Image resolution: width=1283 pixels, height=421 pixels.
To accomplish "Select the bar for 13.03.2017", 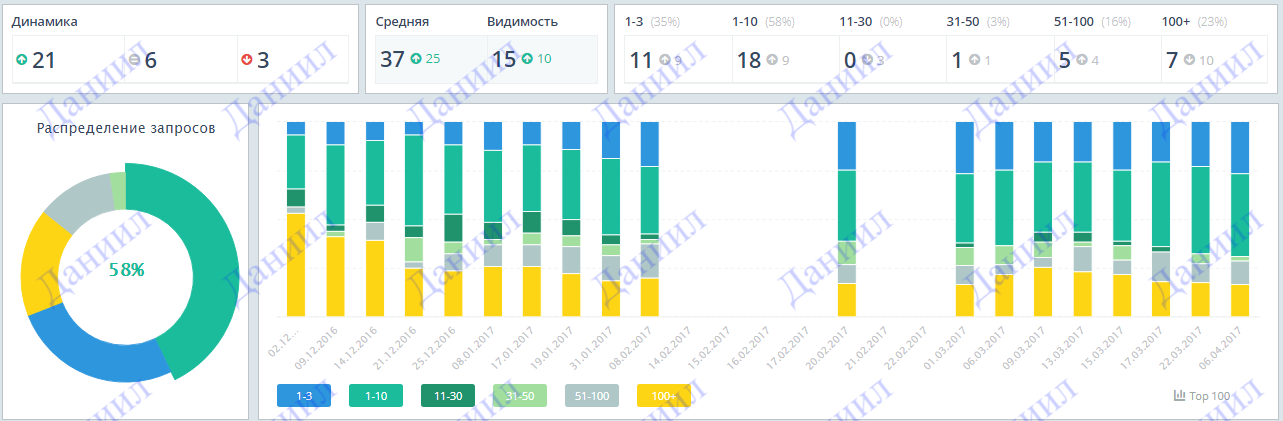I will point(1083,220).
